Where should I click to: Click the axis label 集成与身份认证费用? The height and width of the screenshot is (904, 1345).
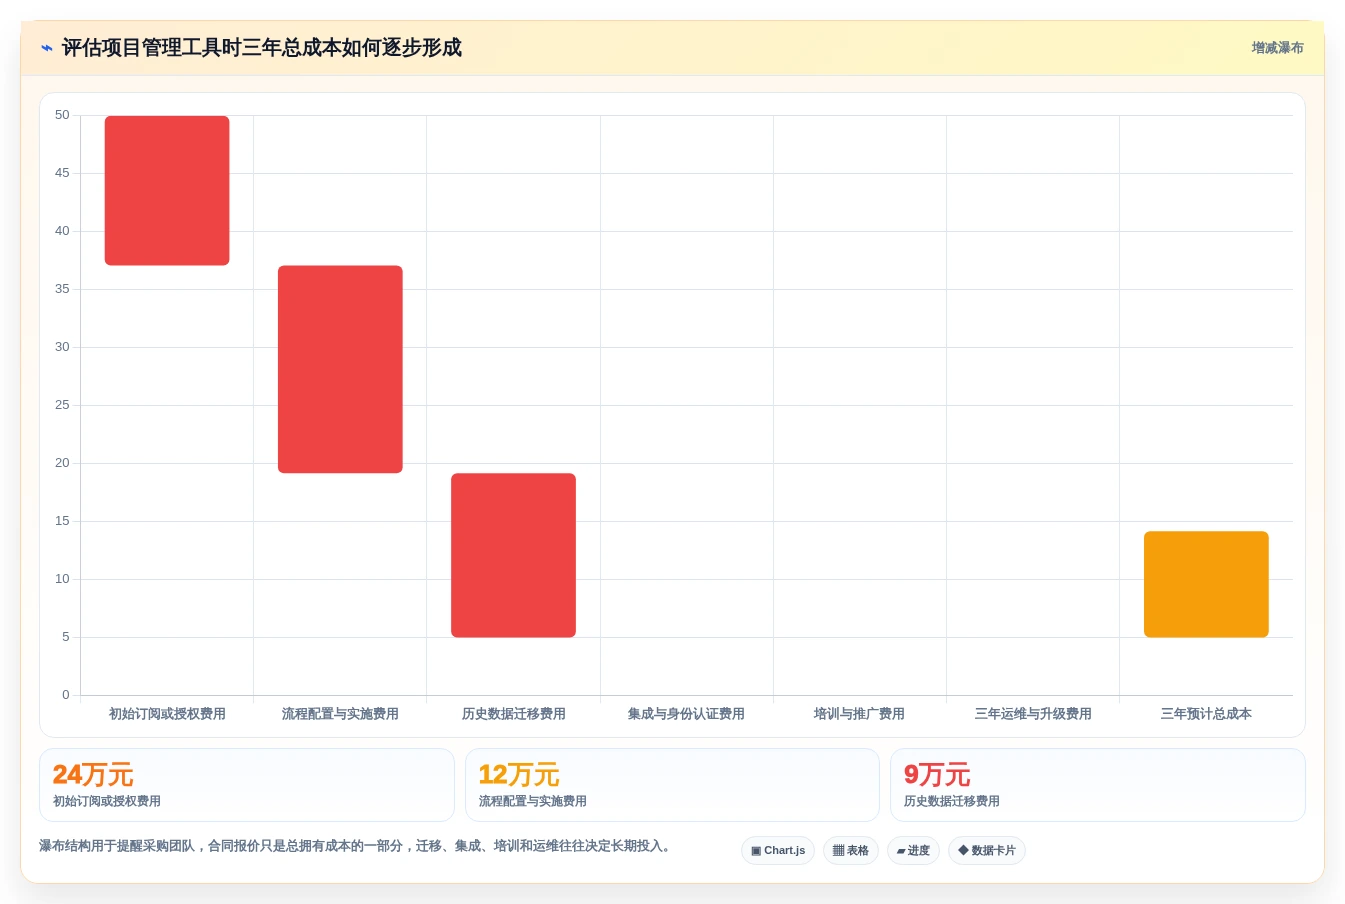point(686,714)
